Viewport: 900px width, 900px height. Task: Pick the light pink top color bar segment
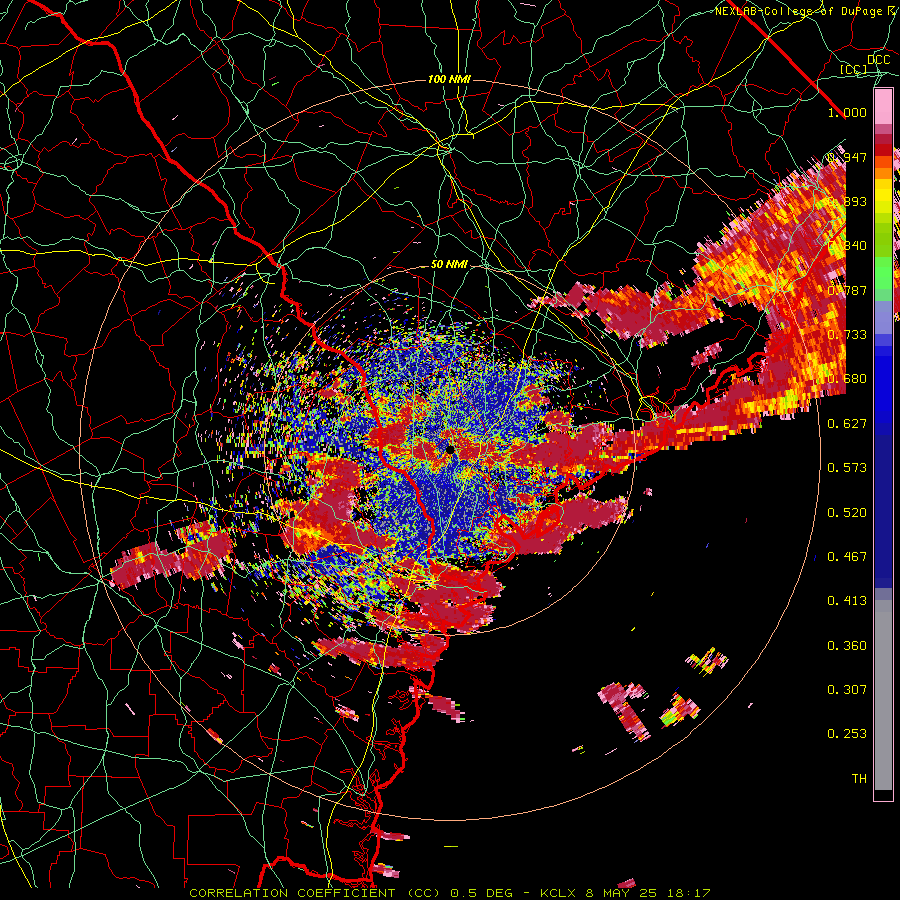click(x=883, y=106)
